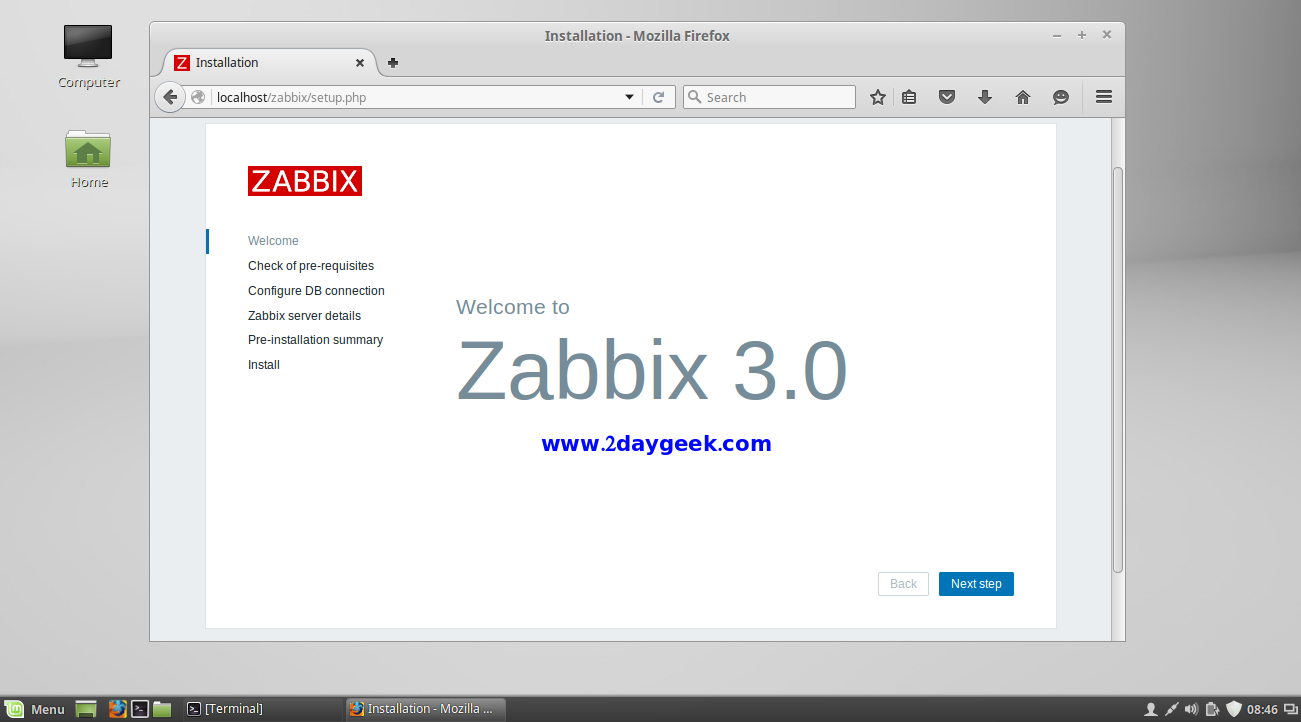
Task: Maximize the Firefox window
Action: (x=1082, y=35)
